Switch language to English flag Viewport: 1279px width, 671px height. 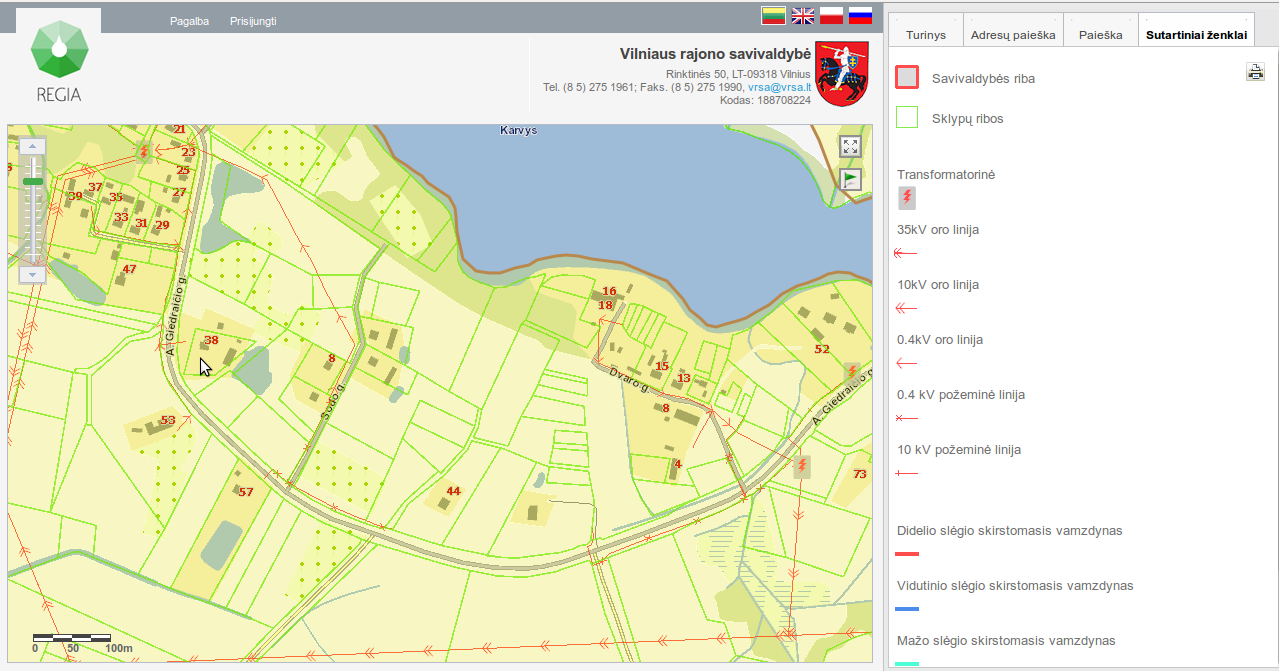(x=803, y=15)
